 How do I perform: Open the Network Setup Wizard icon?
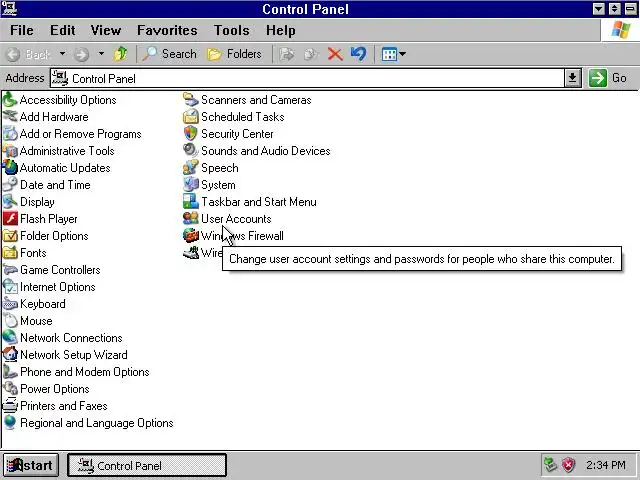coord(10,355)
